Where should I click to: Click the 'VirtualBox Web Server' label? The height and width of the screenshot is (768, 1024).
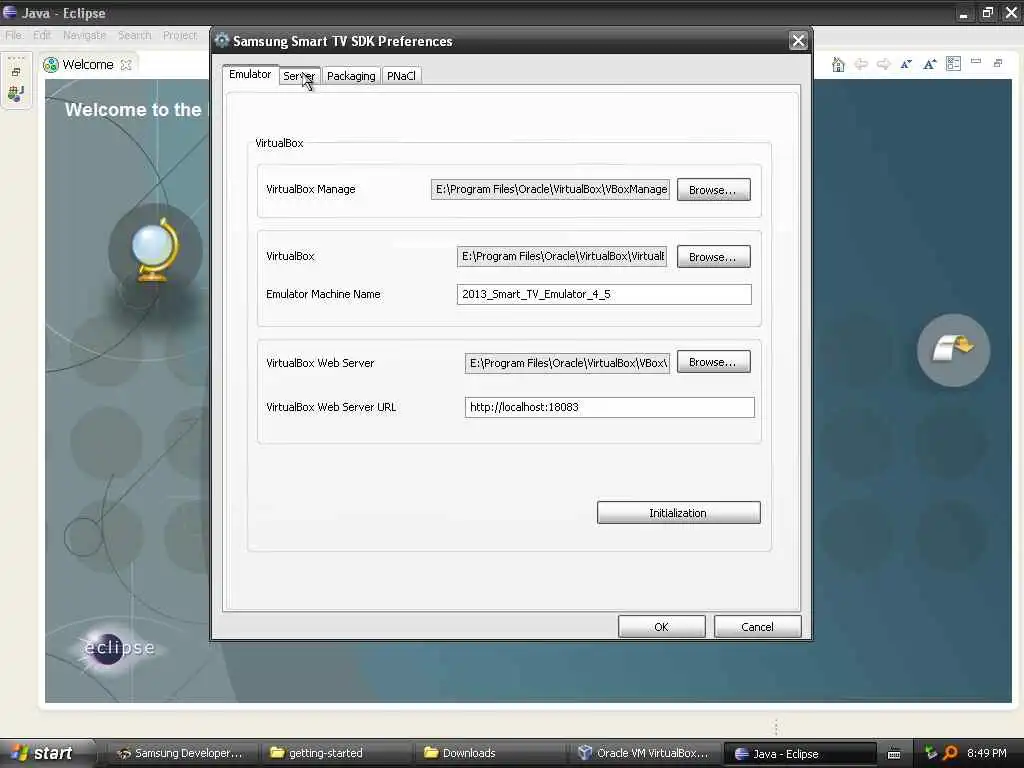(320, 363)
